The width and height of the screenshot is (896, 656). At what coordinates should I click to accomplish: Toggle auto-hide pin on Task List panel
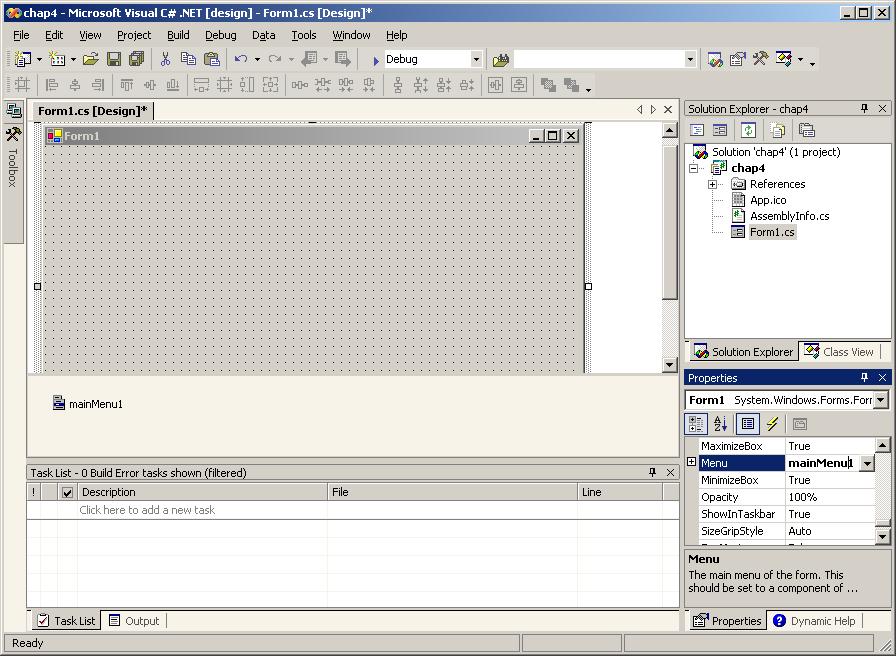point(652,472)
